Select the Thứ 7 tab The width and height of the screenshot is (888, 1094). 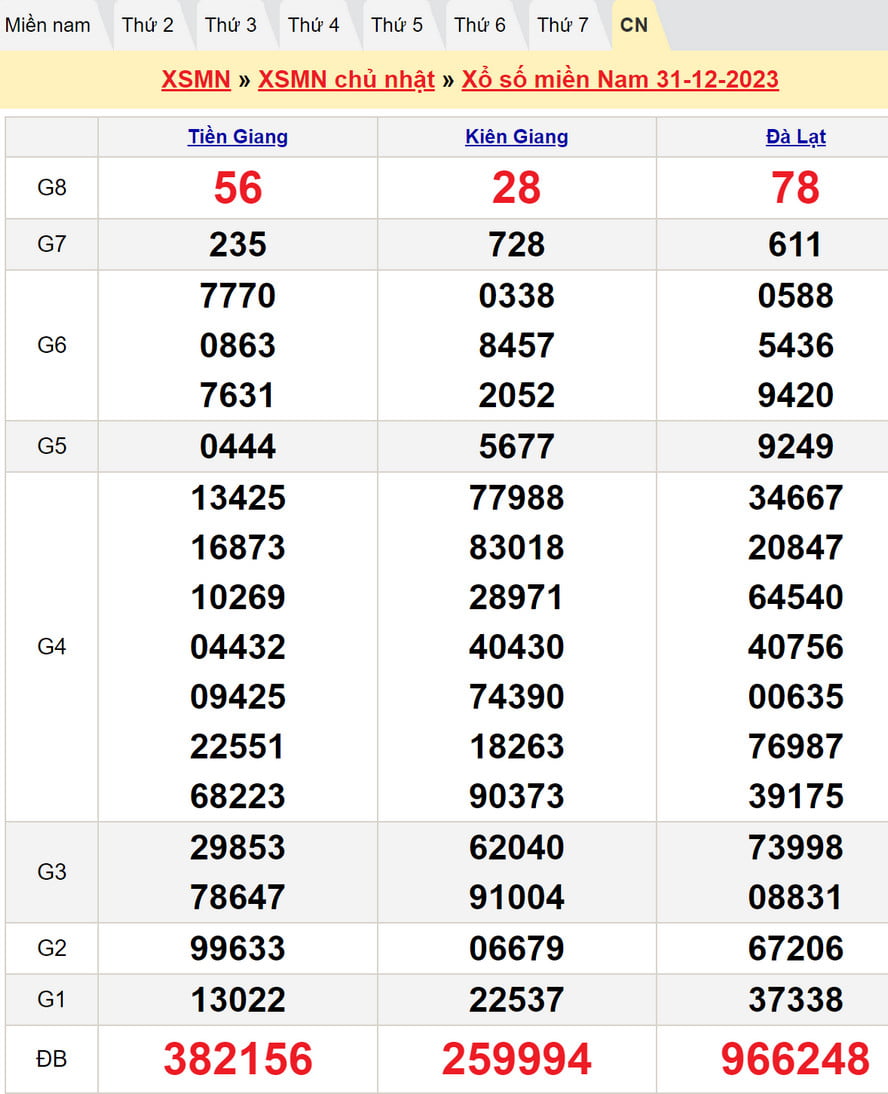pos(563,25)
